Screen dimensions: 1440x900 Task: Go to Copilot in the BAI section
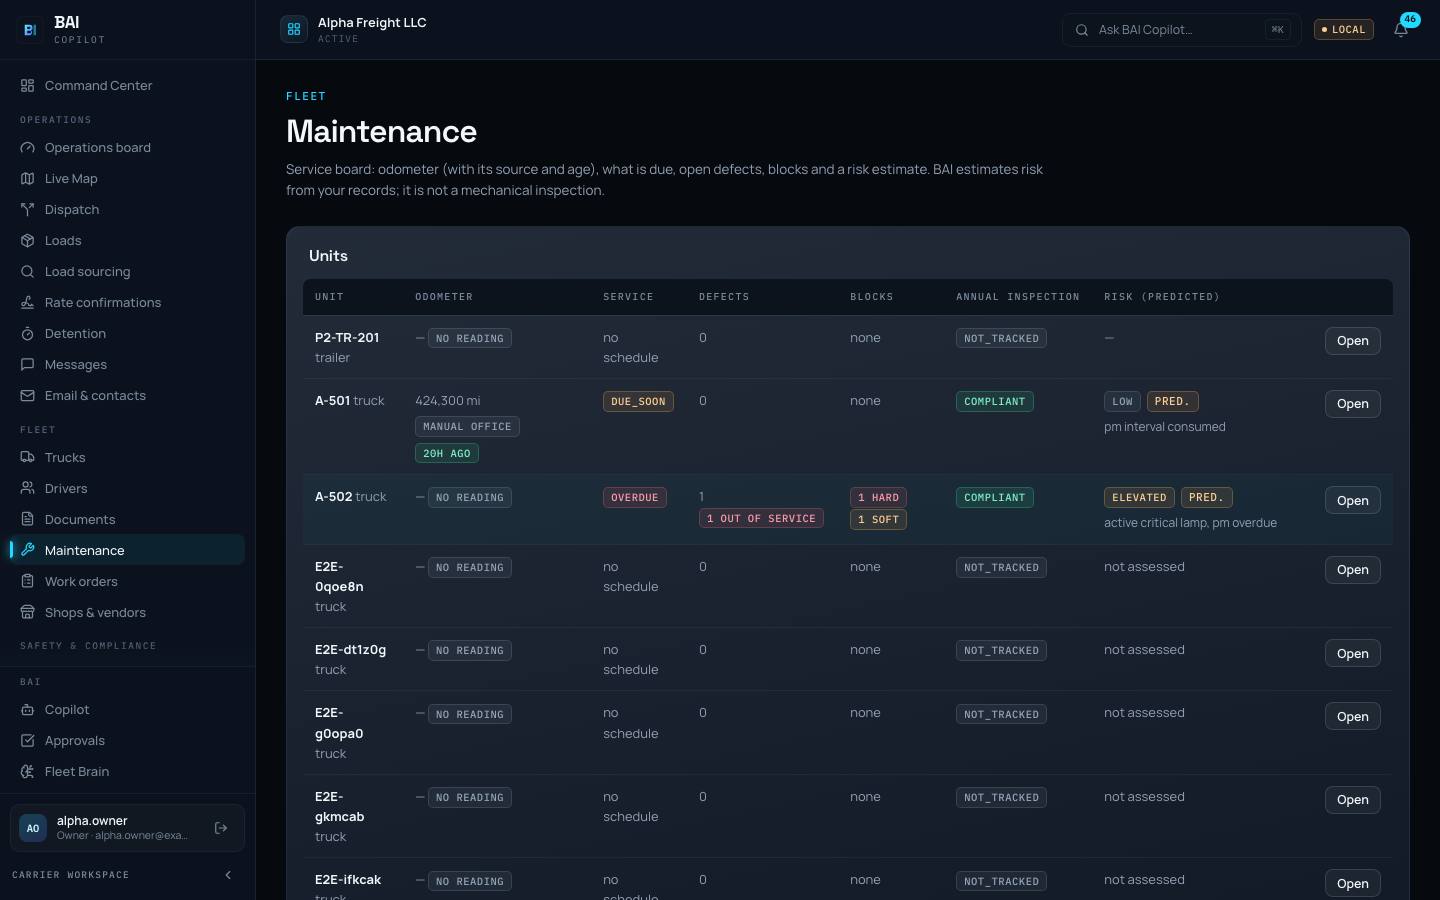coord(127,710)
